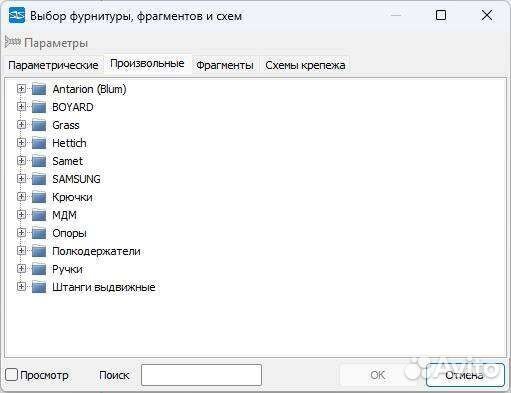Enable the Просмотр checkbox
The height and width of the screenshot is (393, 511).
(11, 374)
